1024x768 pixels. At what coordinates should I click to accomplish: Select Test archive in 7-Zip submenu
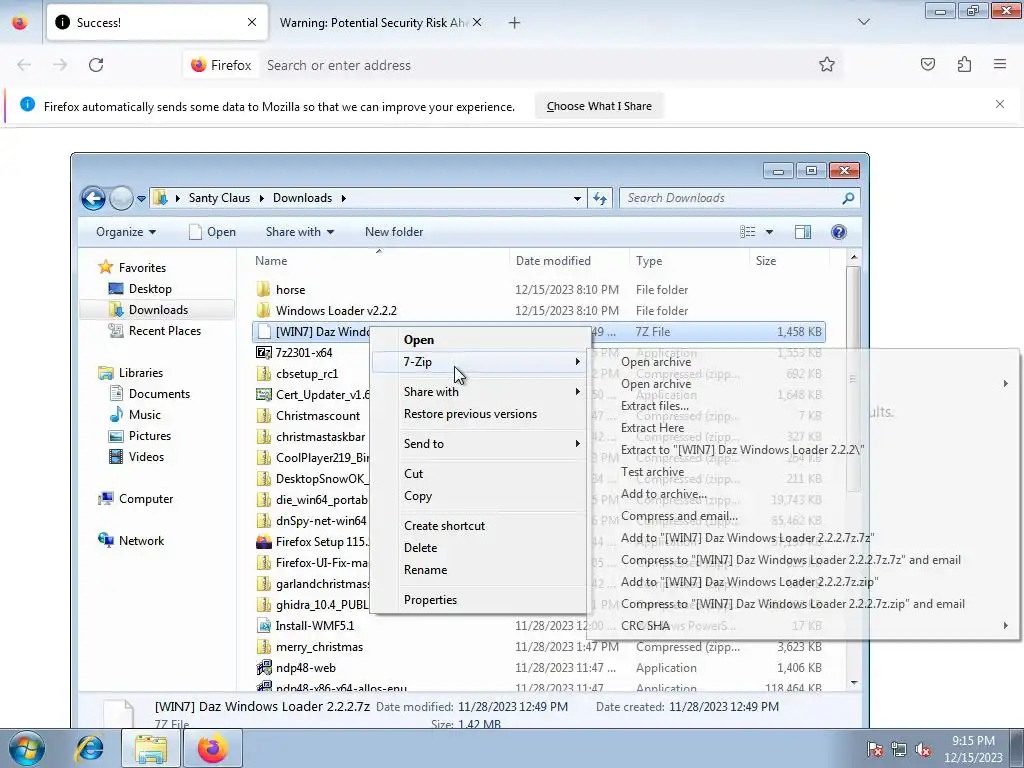(x=652, y=472)
